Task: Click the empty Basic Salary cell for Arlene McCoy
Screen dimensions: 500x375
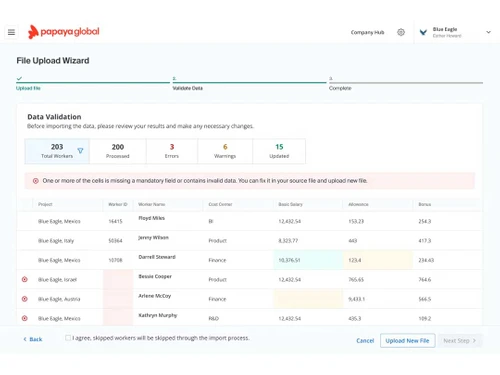Action: (308, 299)
